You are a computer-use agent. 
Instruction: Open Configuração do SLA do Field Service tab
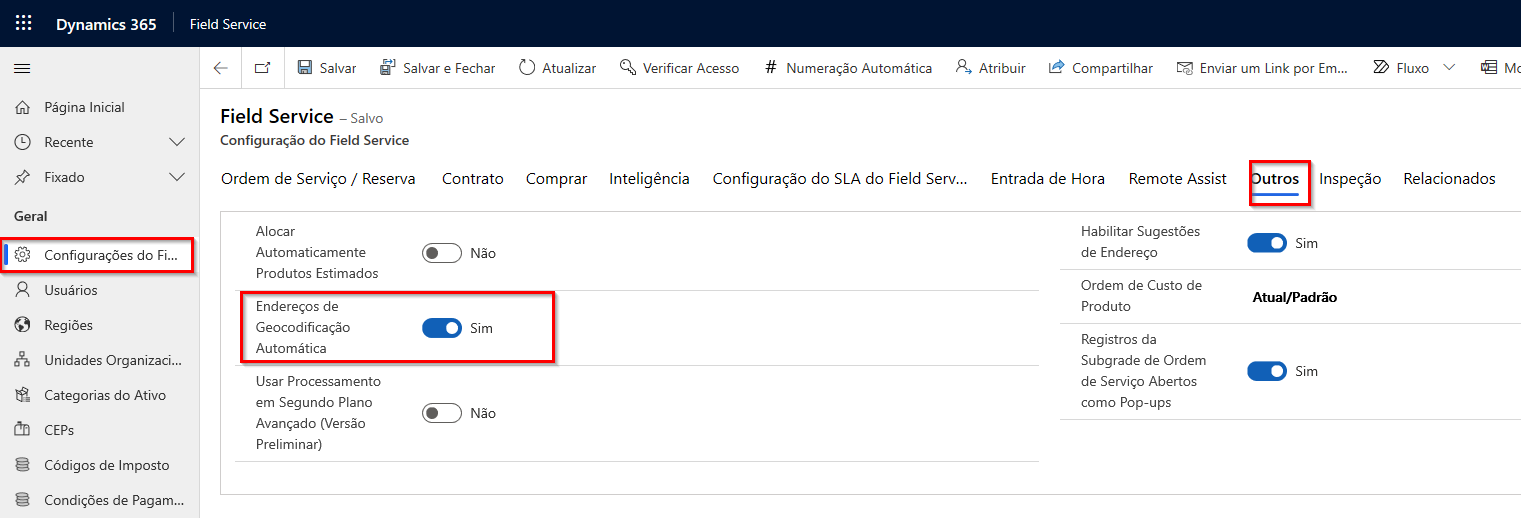[840, 179]
